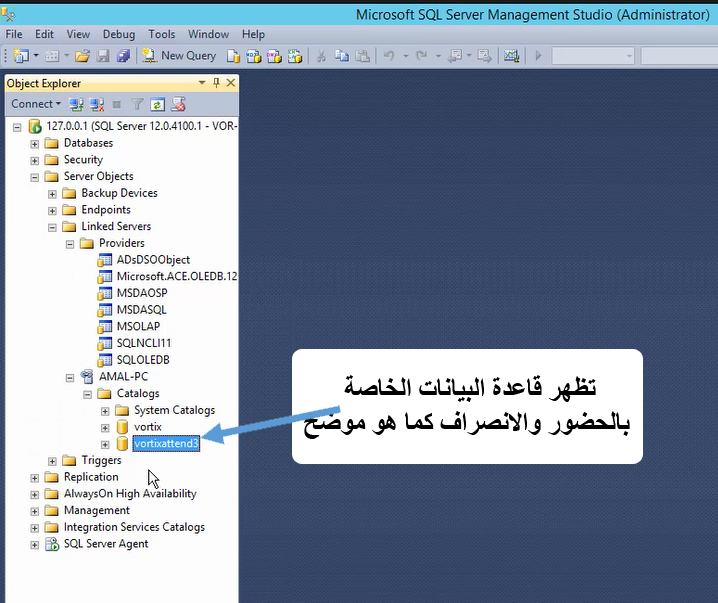Select the Integration Services Catalogs folder
The image size is (718, 603).
click(134, 527)
